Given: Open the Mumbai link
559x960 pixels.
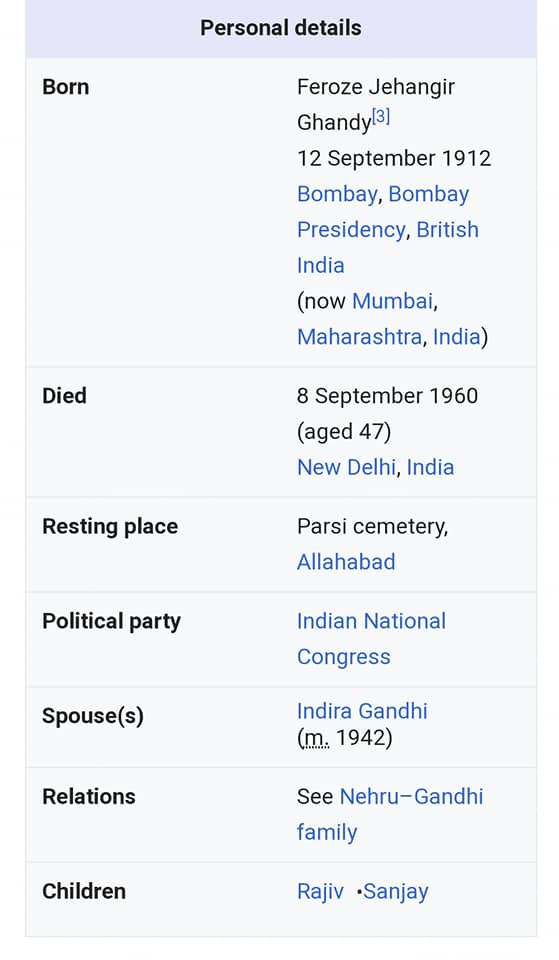Looking at the screenshot, I should 392,301.
